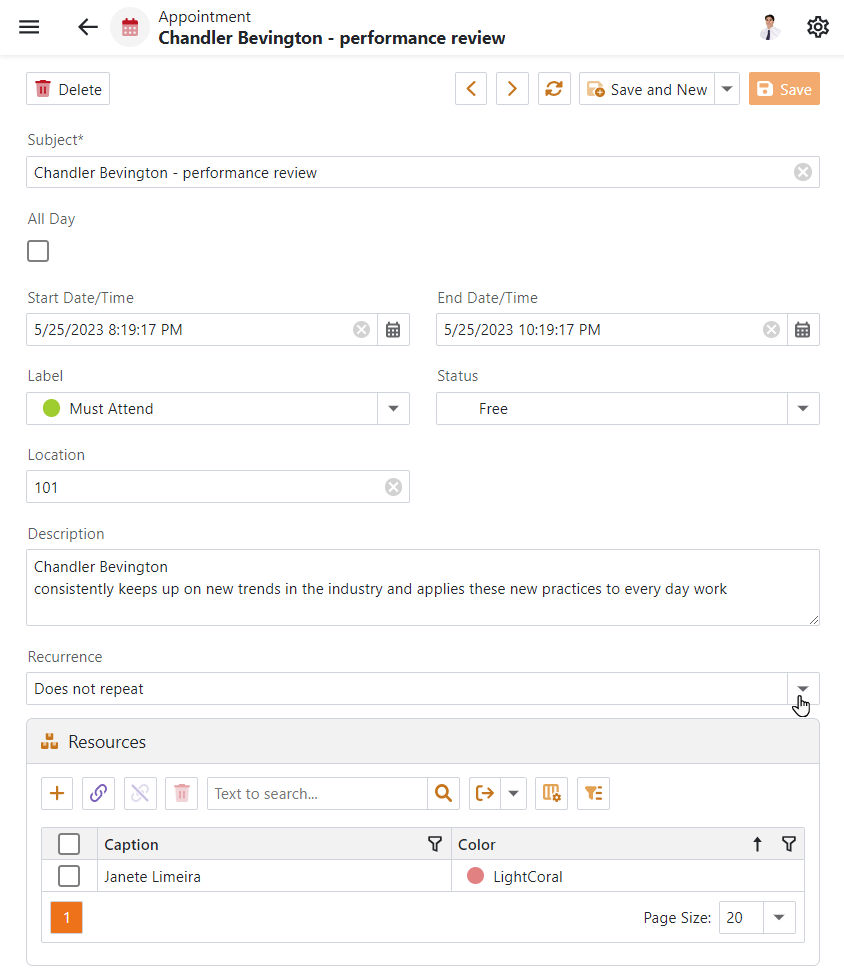The width and height of the screenshot is (844, 975).
Task: Open the Color column filter
Action: coord(789,844)
